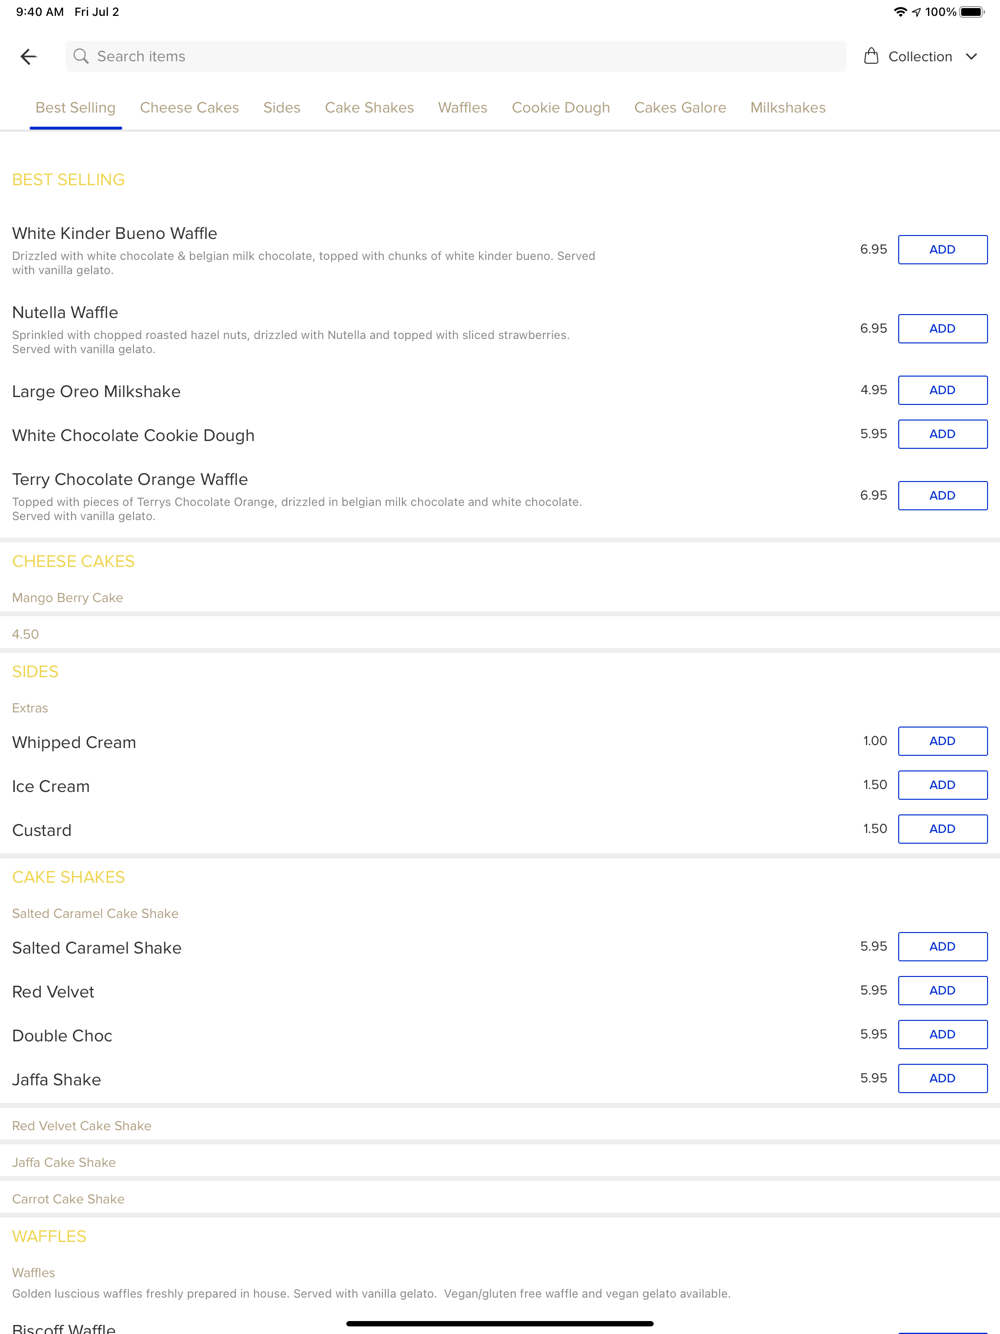Viewport: 1000px width, 1334px height.
Task: Add Custard side to order
Action: pyautogui.click(x=942, y=829)
